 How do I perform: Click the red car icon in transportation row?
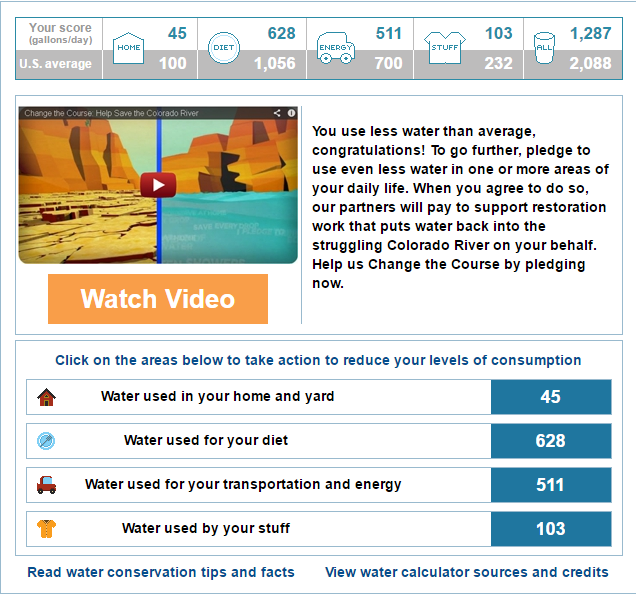[46, 484]
